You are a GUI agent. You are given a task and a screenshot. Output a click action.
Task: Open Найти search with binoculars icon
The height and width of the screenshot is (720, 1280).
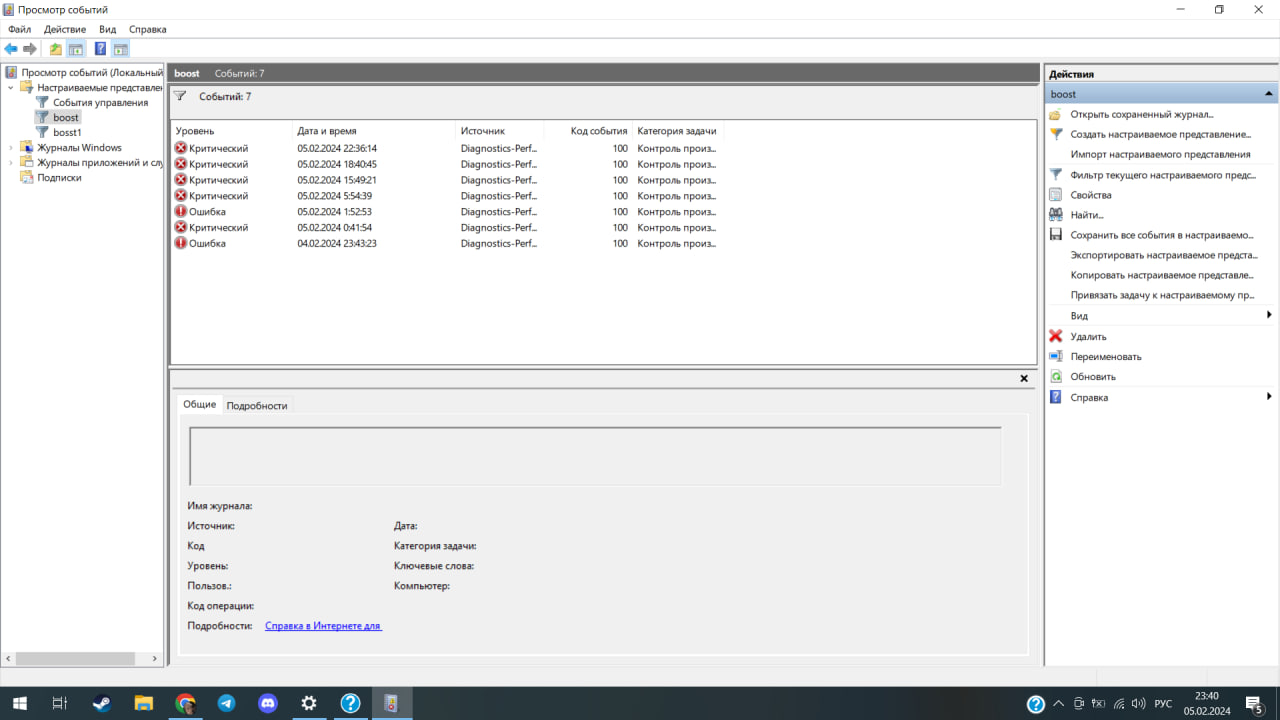pyautogui.click(x=1055, y=215)
